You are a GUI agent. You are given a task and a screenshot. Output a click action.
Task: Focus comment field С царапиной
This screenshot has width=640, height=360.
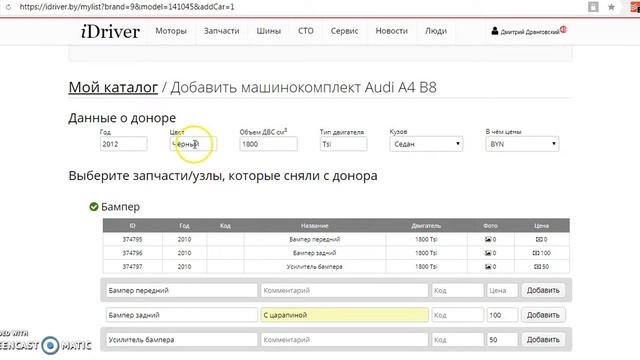point(344,315)
